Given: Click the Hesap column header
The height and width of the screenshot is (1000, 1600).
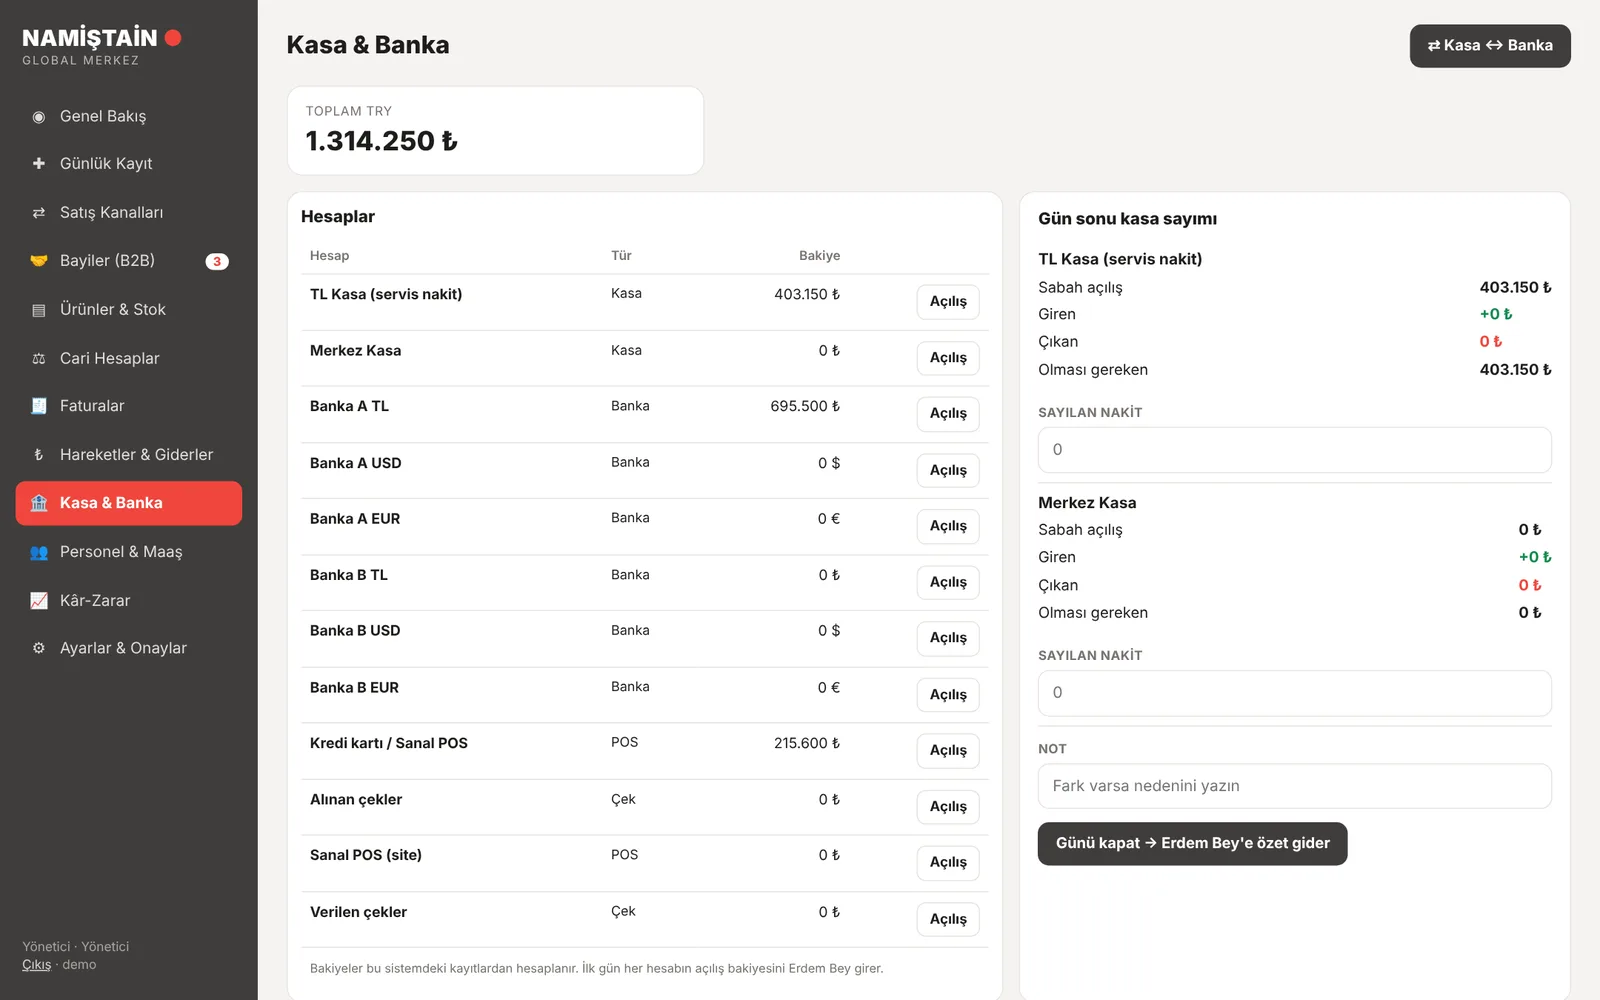Looking at the screenshot, I should click(x=330, y=256).
